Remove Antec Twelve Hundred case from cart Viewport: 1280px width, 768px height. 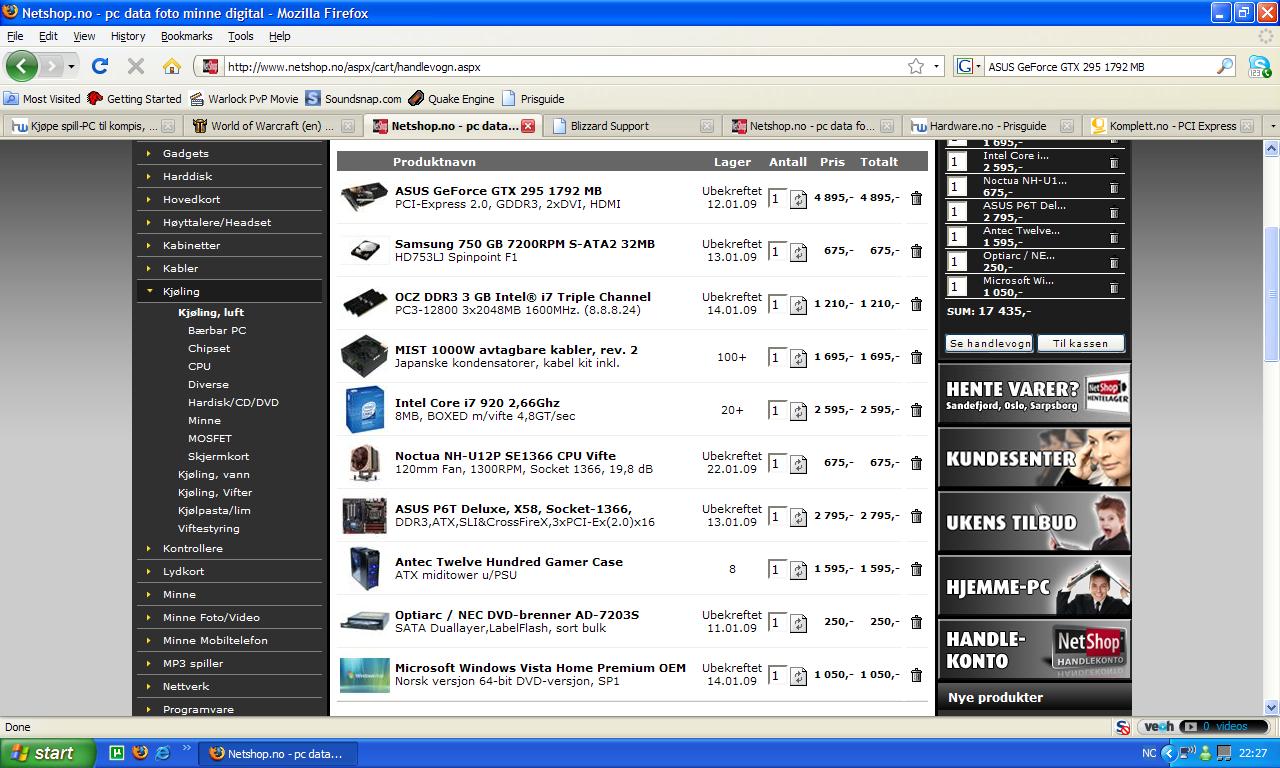click(916, 569)
